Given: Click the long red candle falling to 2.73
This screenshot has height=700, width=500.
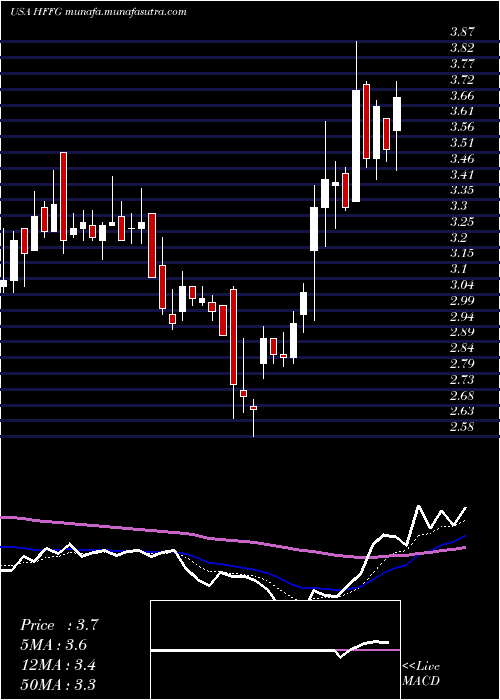Looking at the screenshot, I should point(233,337).
